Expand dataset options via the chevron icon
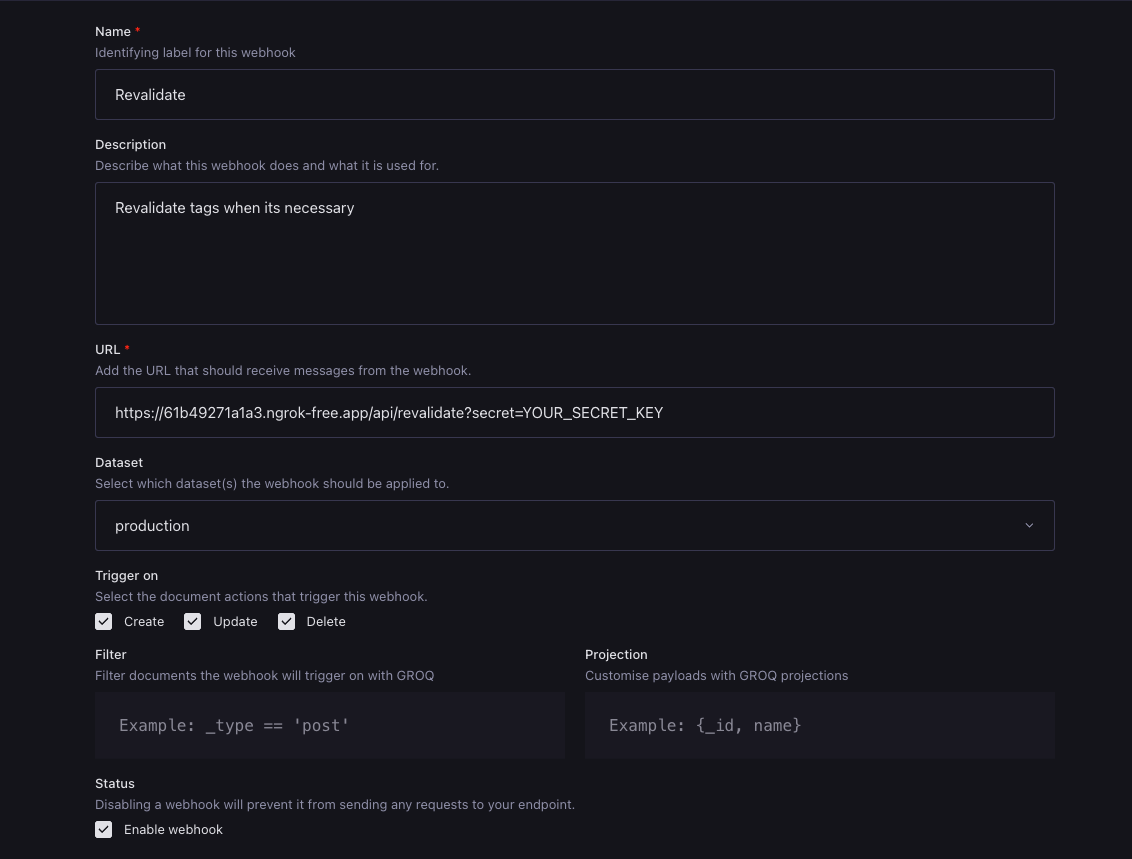Viewport: 1132px width, 859px height. pyautogui.click(x=1029, y=525)
